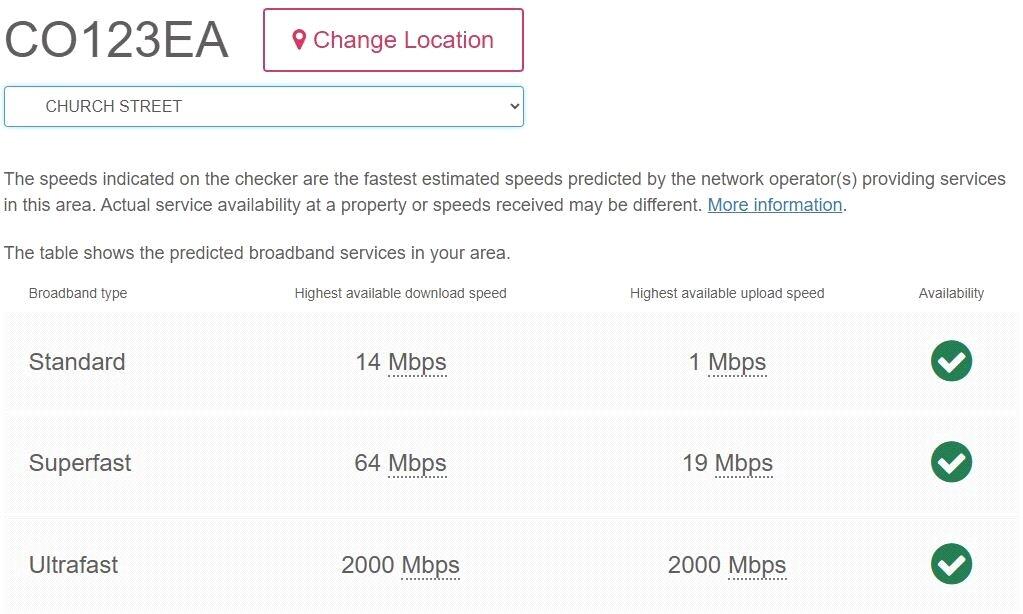
Task: Click Mbps abbreviation next to 64 download
Action: [x=417, y=463]
